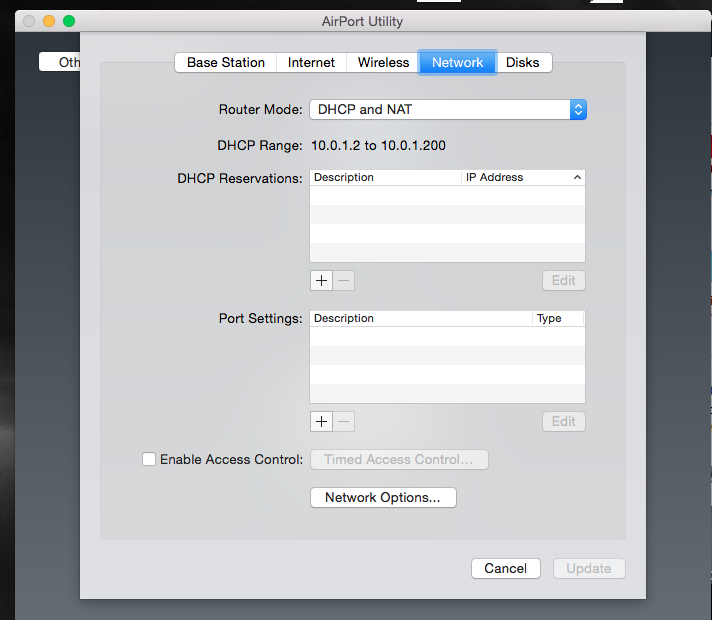Click the Network tab
The image size is (712, 620).
tap(457, 62)
